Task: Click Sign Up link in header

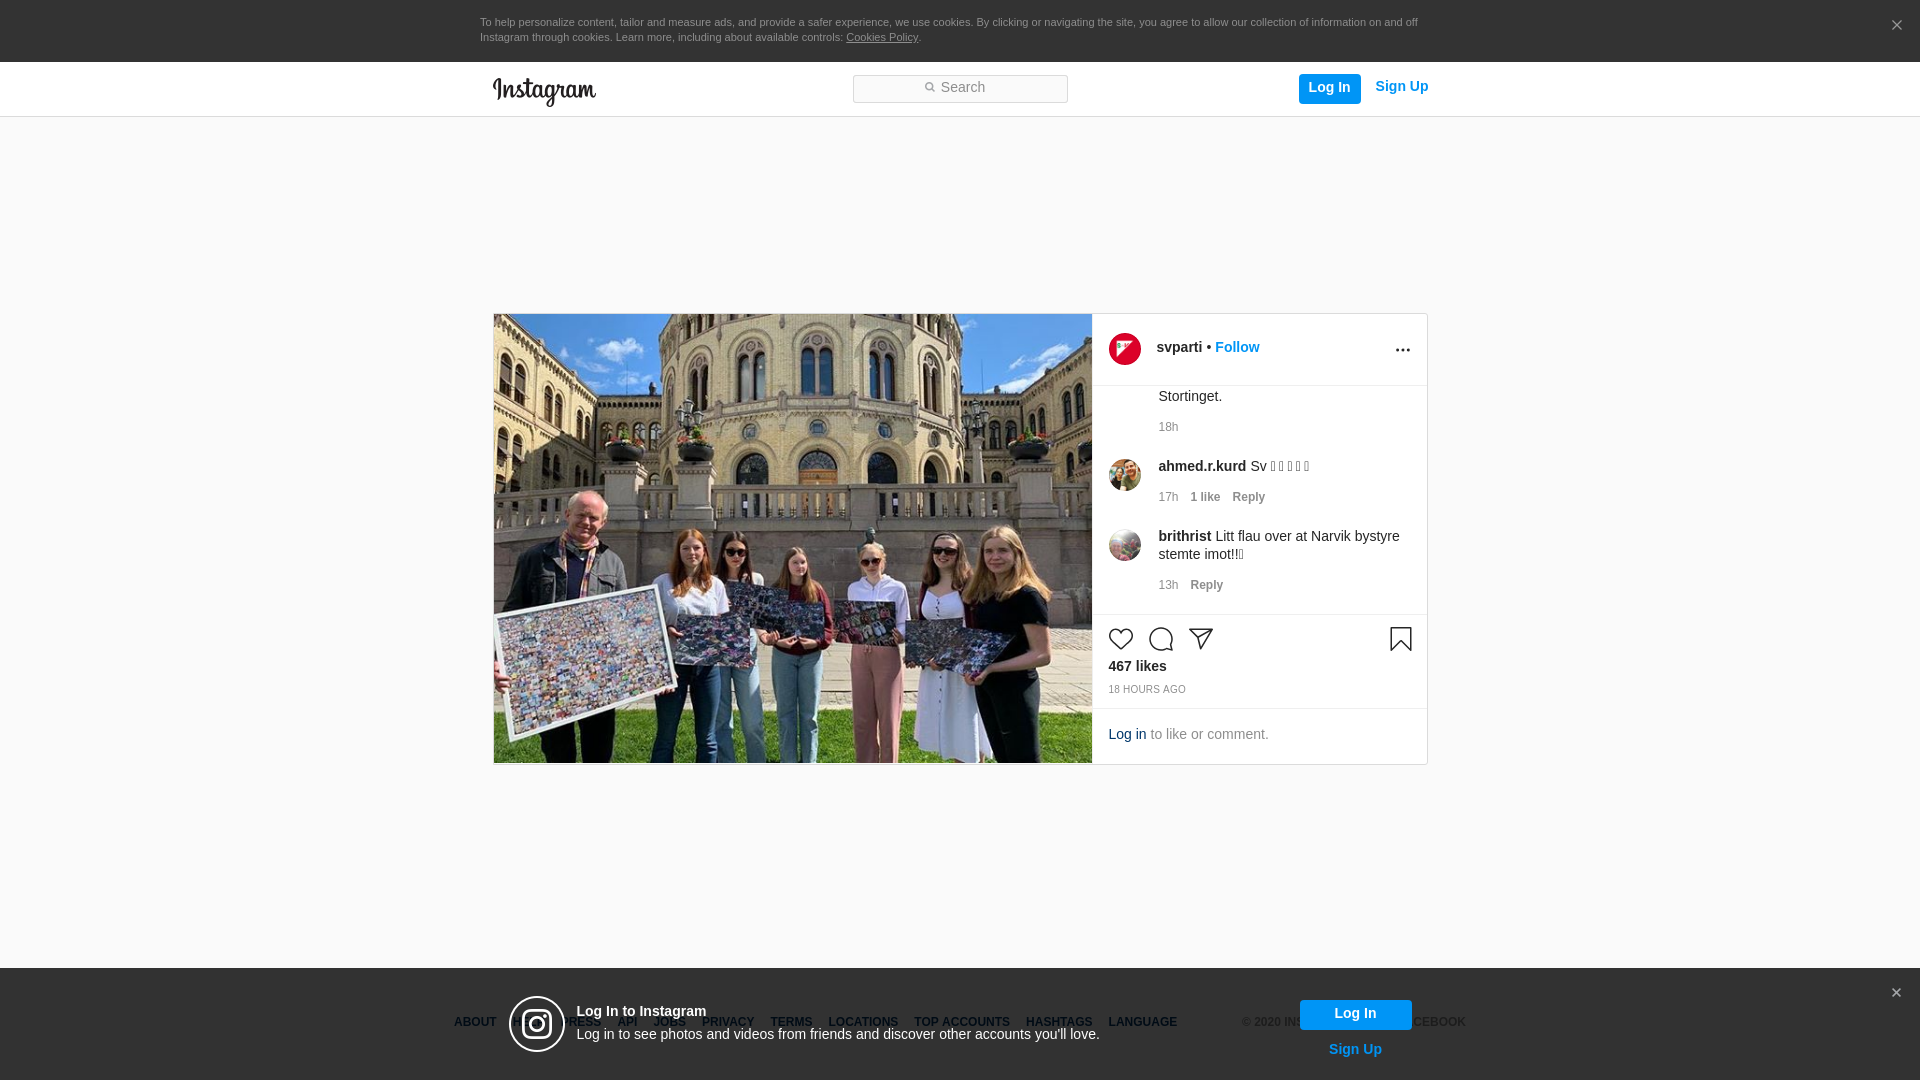Action: [1401, 87]
